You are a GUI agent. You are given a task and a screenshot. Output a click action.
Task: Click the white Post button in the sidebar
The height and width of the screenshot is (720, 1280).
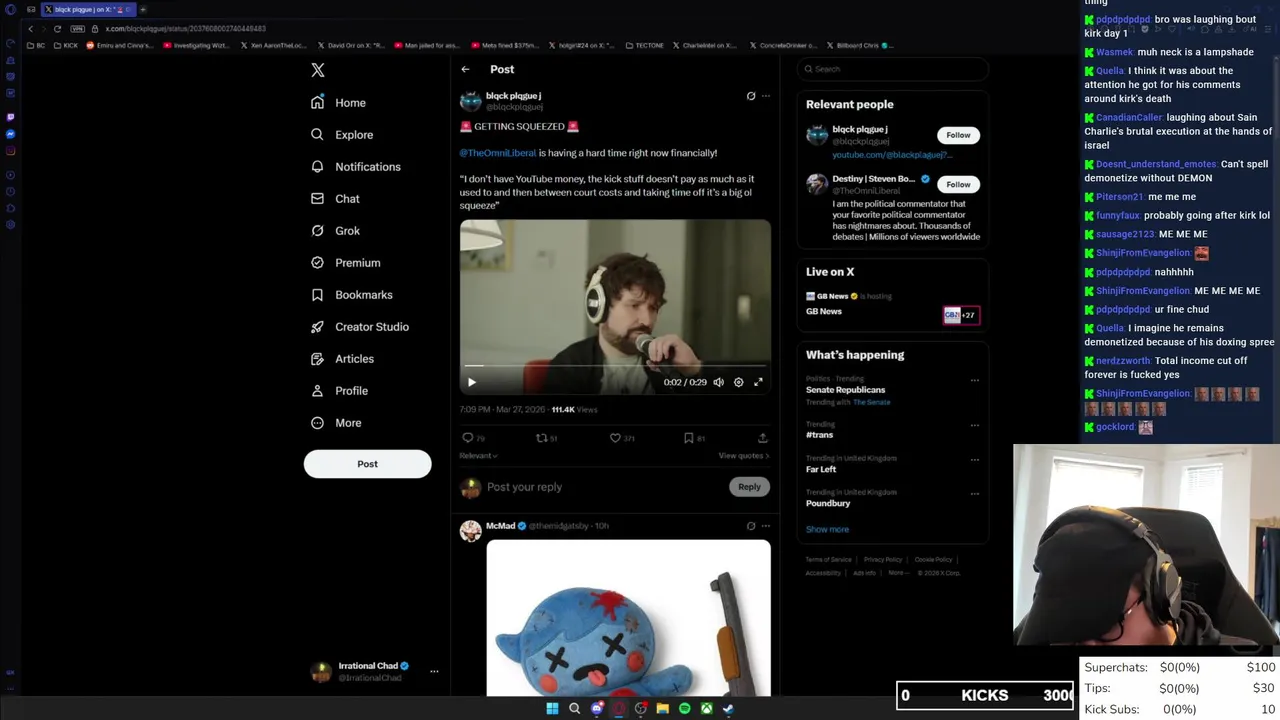coord(367,464)
